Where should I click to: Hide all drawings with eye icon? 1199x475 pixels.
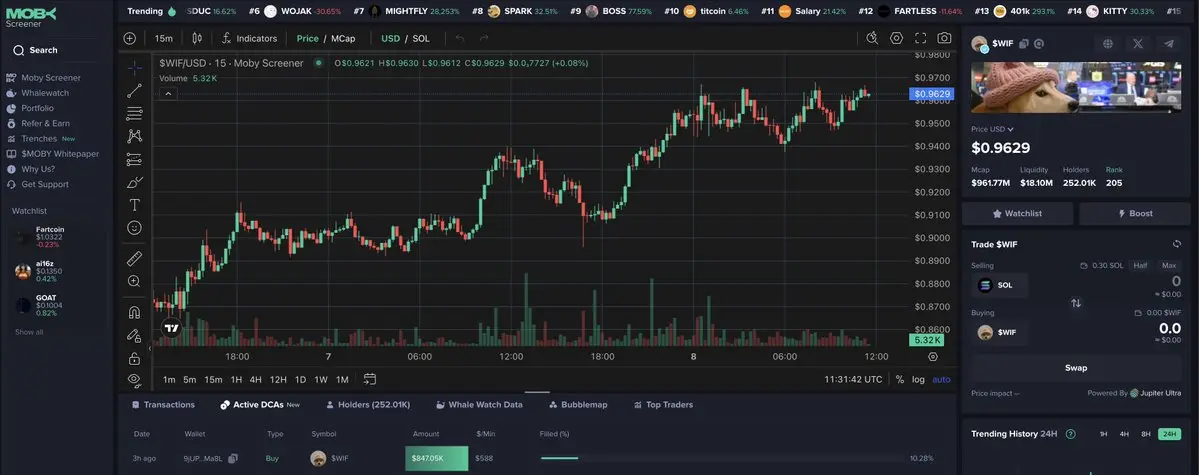(x=135, y=379)
